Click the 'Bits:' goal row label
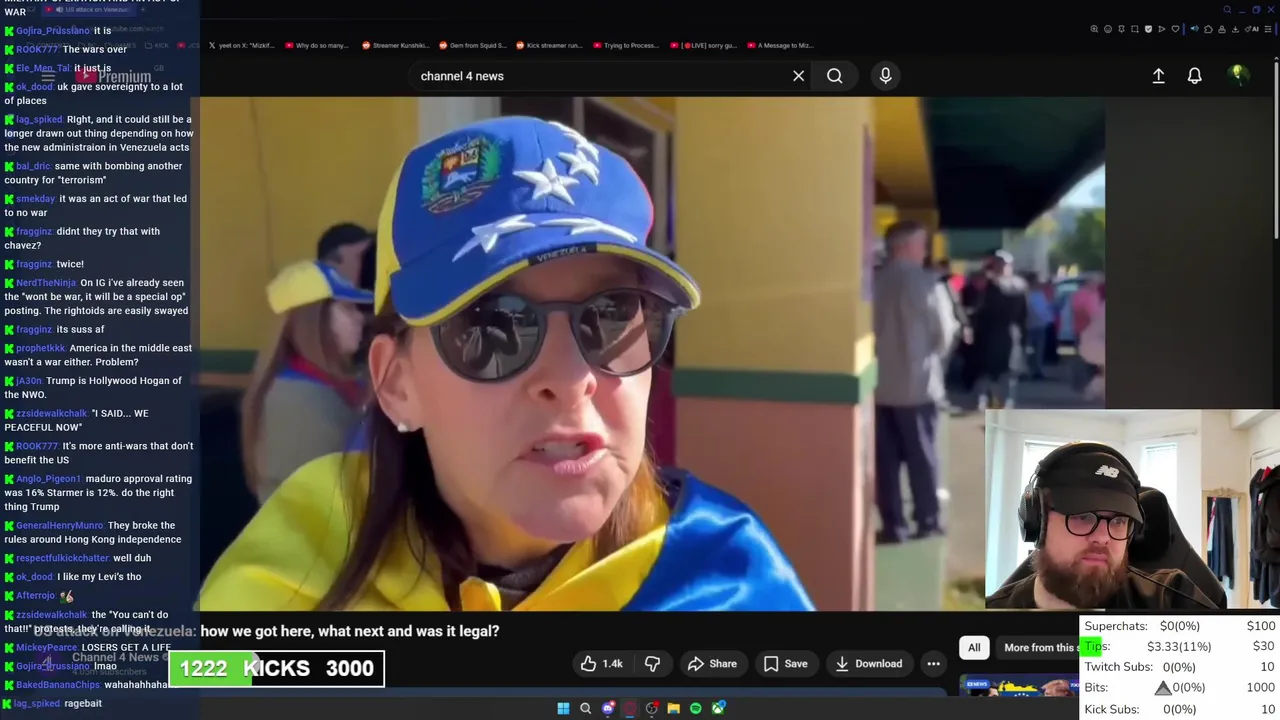Viewport: 1280px width, 720px height. [x=1096, y=688]
